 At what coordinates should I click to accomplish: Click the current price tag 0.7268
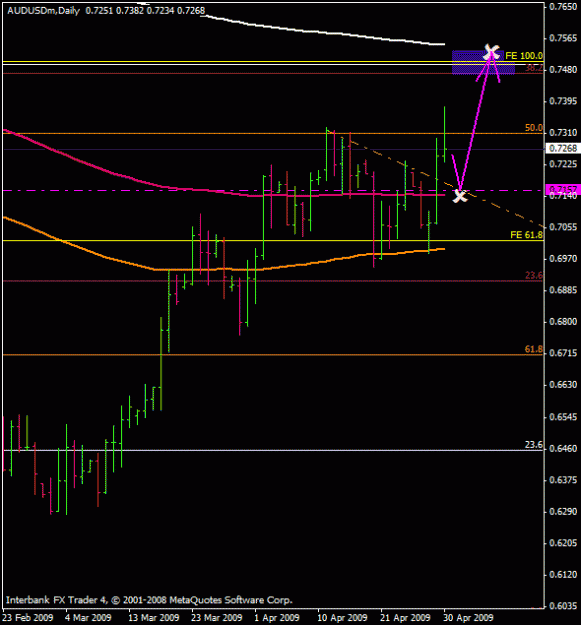563,148
